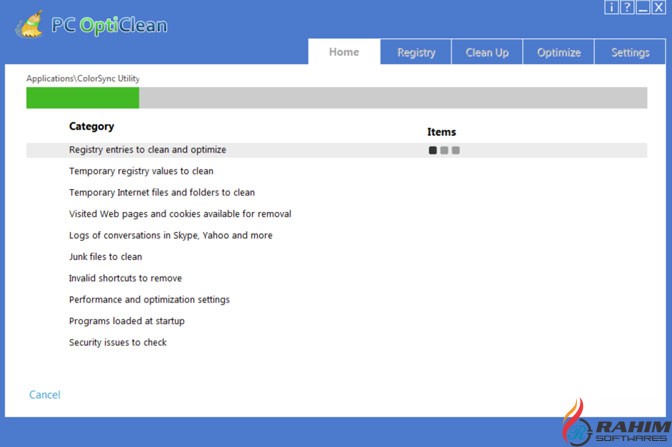Select Temporary Internet files and folders row
This screenshot has height=447, width=672.
tap(162, 192)
